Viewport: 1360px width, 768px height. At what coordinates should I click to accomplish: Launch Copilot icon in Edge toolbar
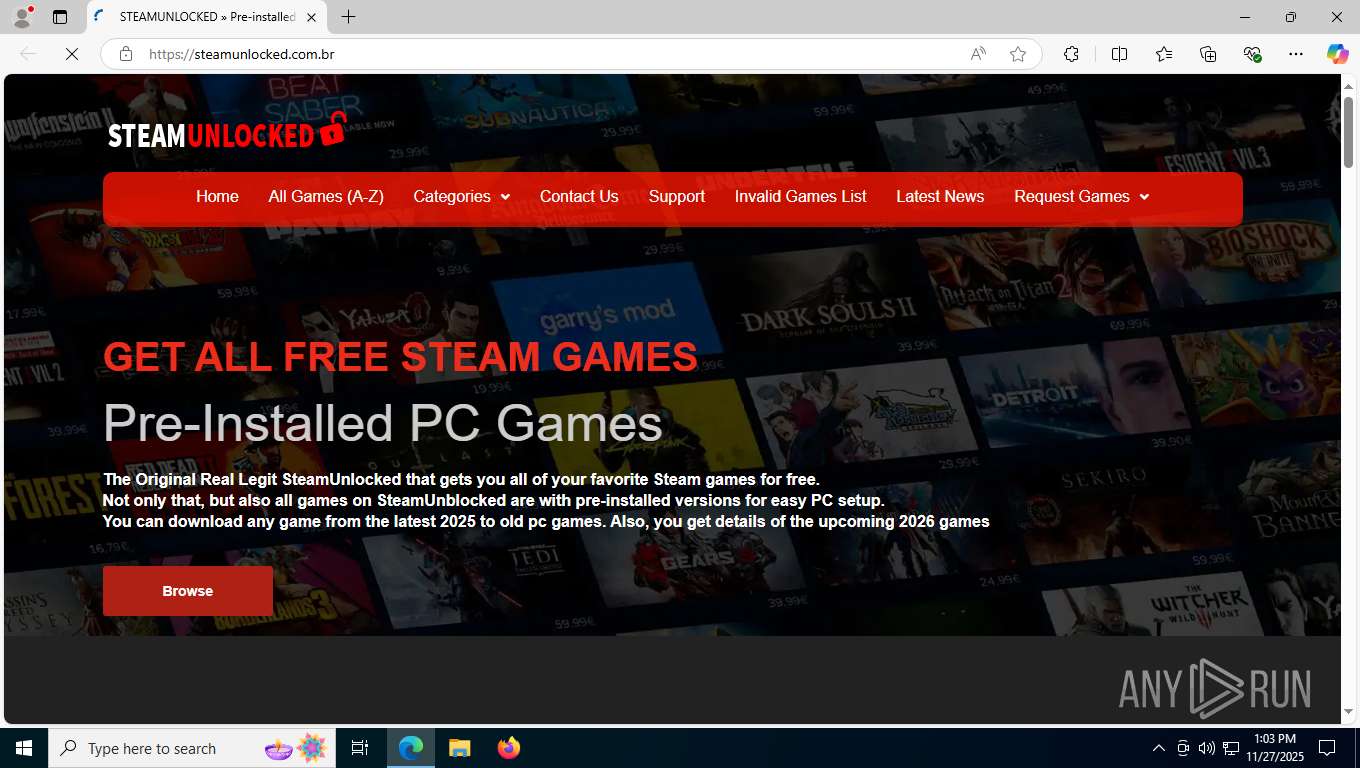(1338, 54)
